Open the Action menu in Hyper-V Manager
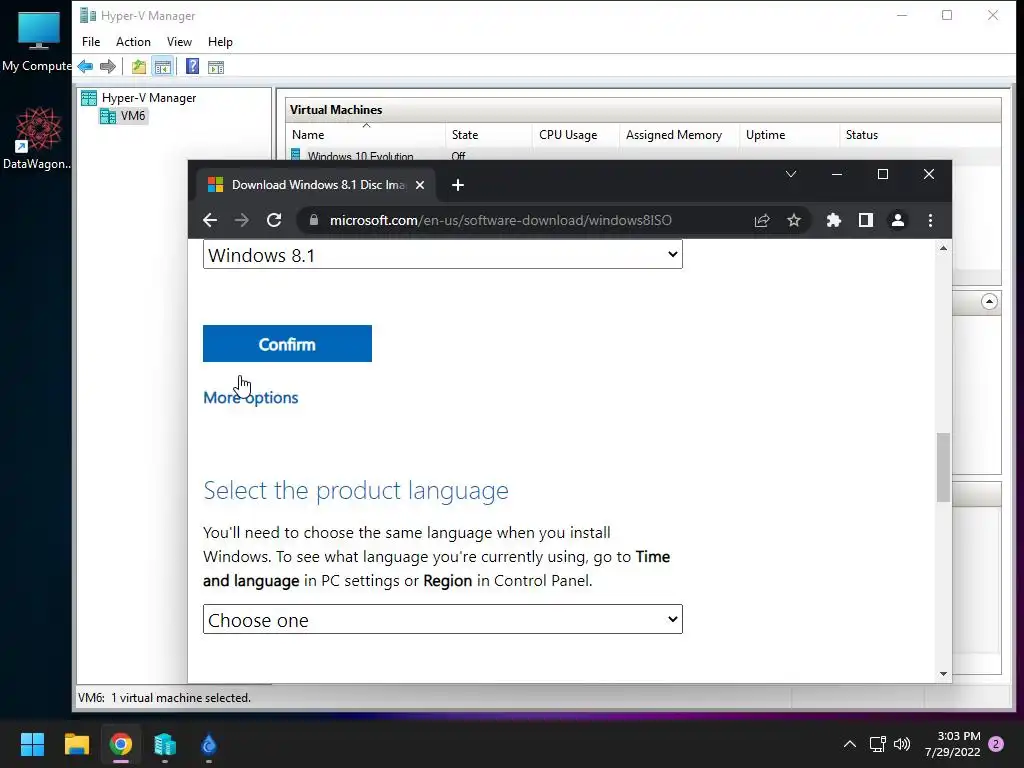The width and height of the screenshot is (1024, 768). tap(133, 42)
